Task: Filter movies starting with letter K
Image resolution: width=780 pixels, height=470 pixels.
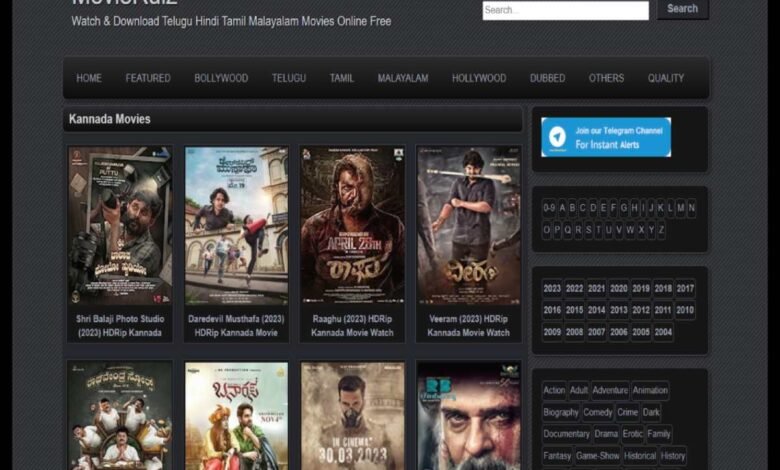Action: pos(660,208)
